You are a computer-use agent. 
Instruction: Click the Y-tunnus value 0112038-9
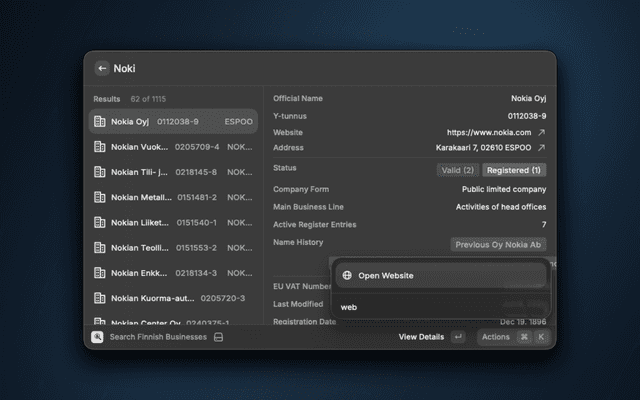[x=527, y=116]
